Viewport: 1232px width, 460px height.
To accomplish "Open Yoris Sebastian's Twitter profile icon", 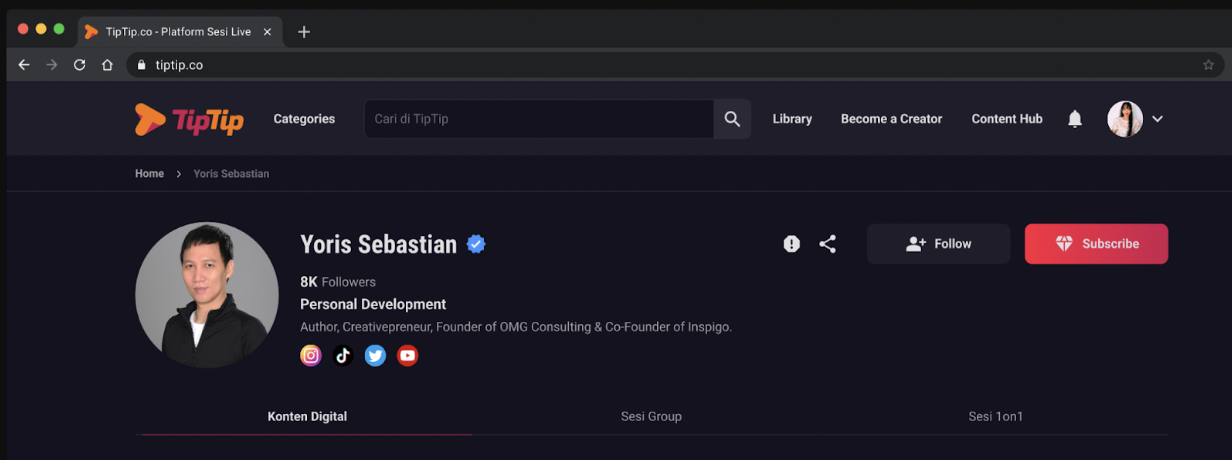I will [x=375, y=355].
